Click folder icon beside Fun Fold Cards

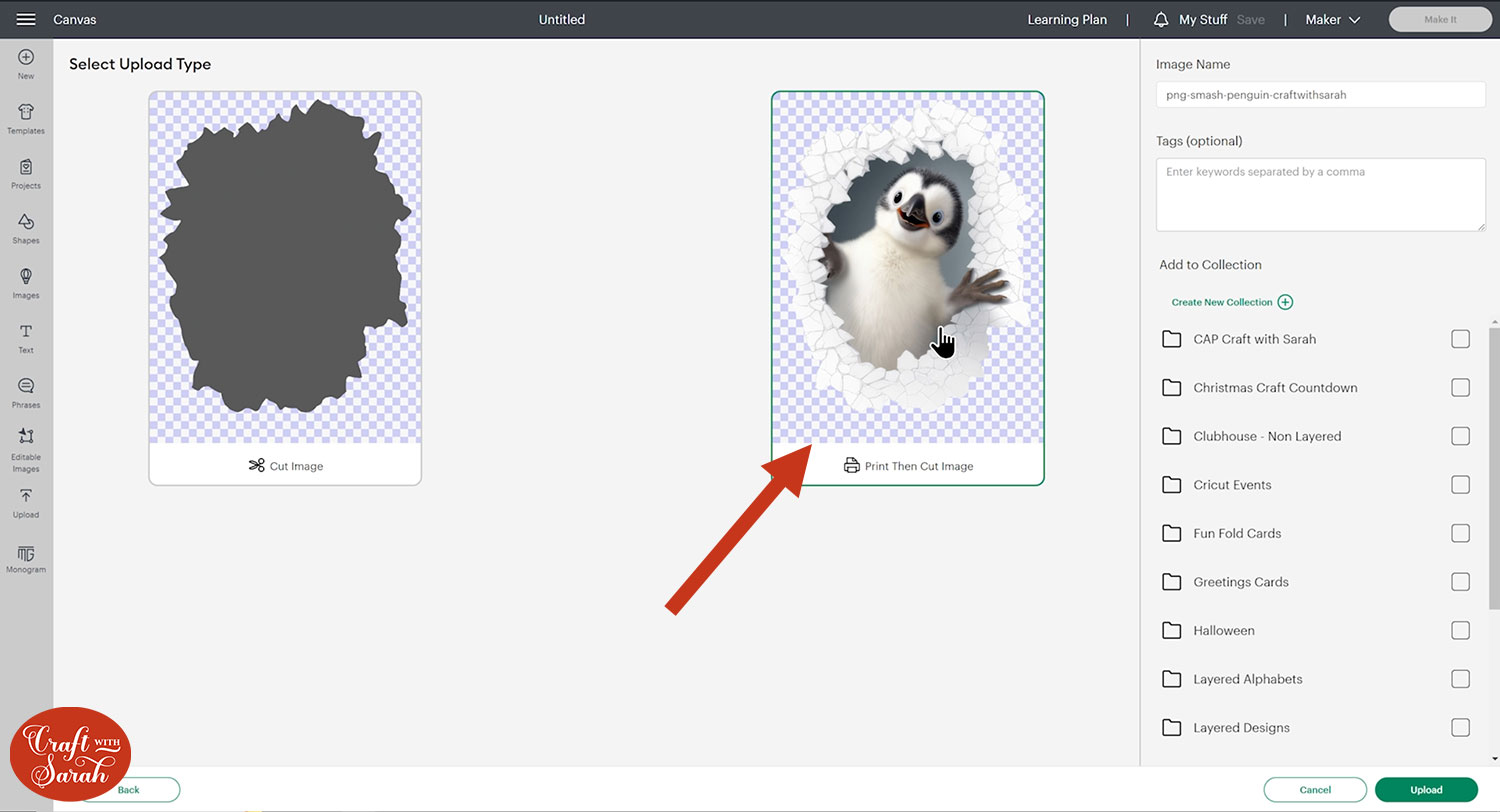coord(1172,533)
